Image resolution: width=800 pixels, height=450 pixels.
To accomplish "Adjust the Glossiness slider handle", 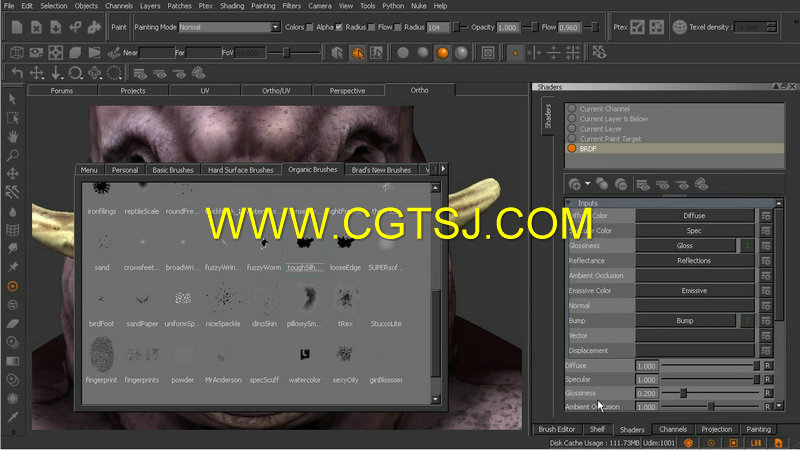I will tap(683, 393).
